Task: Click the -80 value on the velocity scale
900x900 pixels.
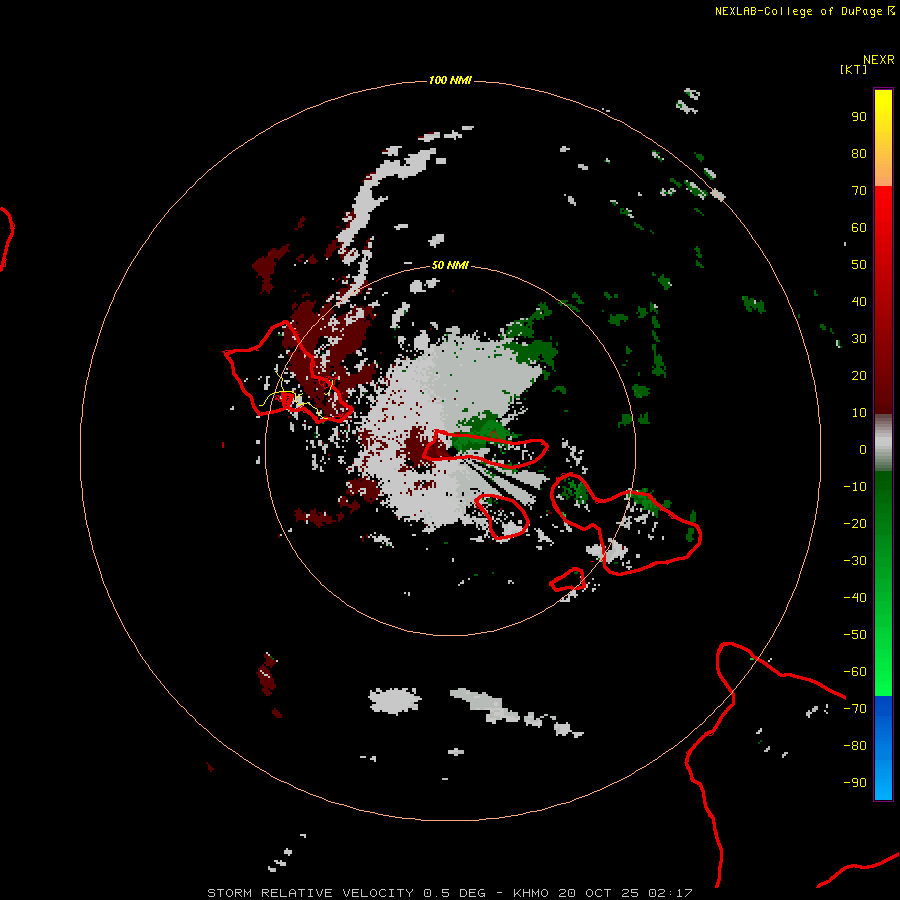Action: pyautogui.click(x=855, y=746)
